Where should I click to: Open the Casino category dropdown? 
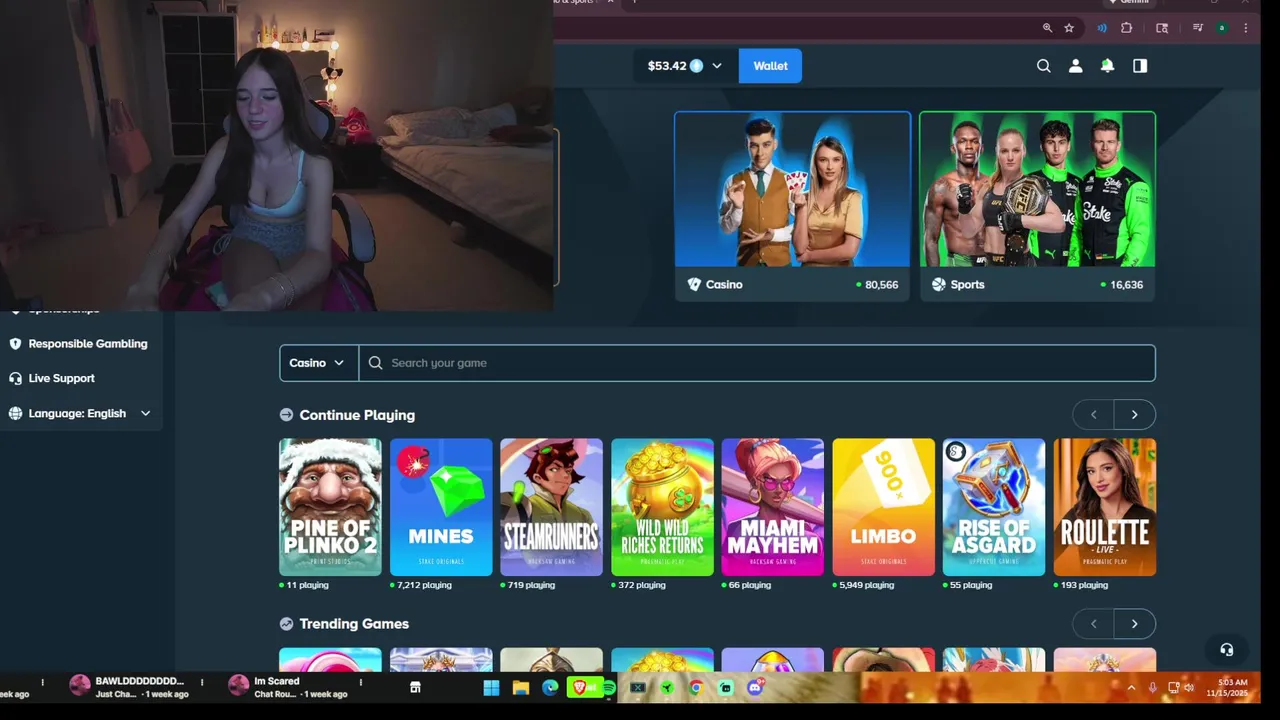coord(318,363)
